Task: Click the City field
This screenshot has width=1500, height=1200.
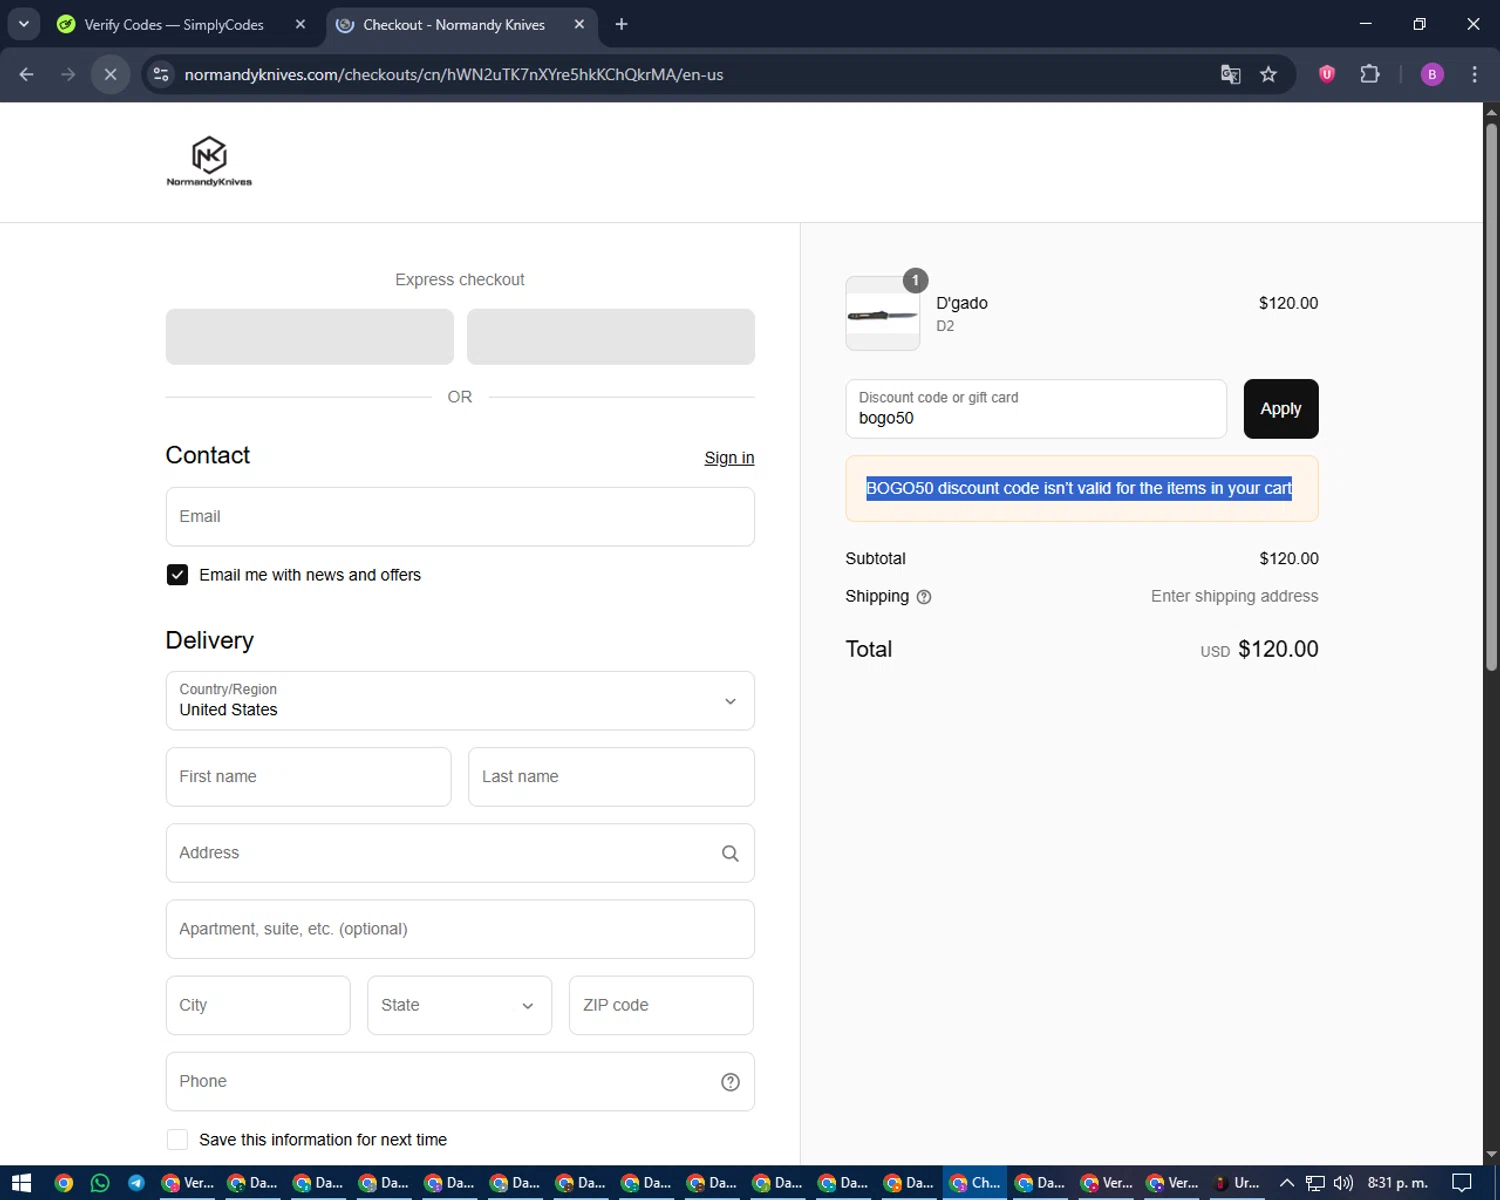Action: (x=258, y=1005)
